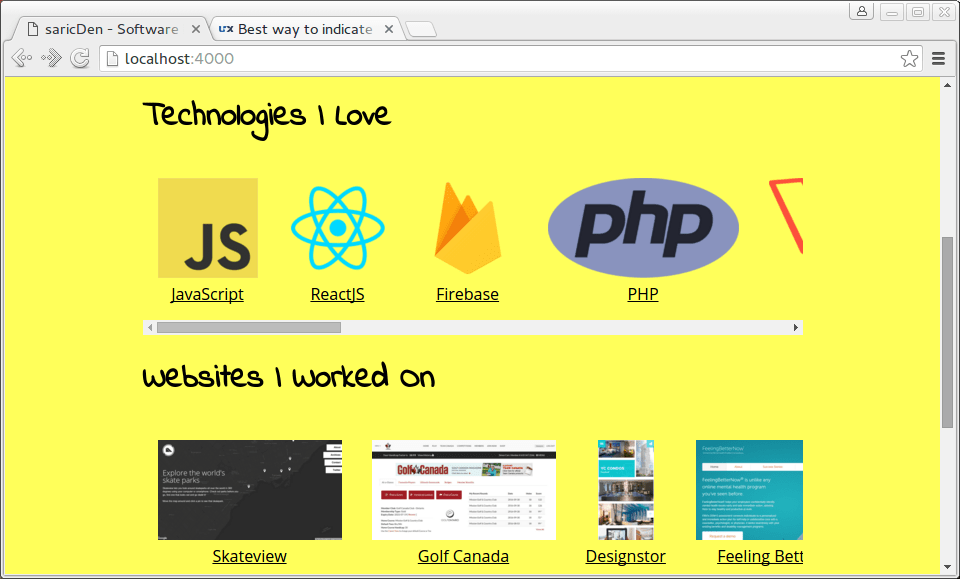This screenshot has width=960, height=579.
Task: Maximize the browser window
Action: pos(918,12)
